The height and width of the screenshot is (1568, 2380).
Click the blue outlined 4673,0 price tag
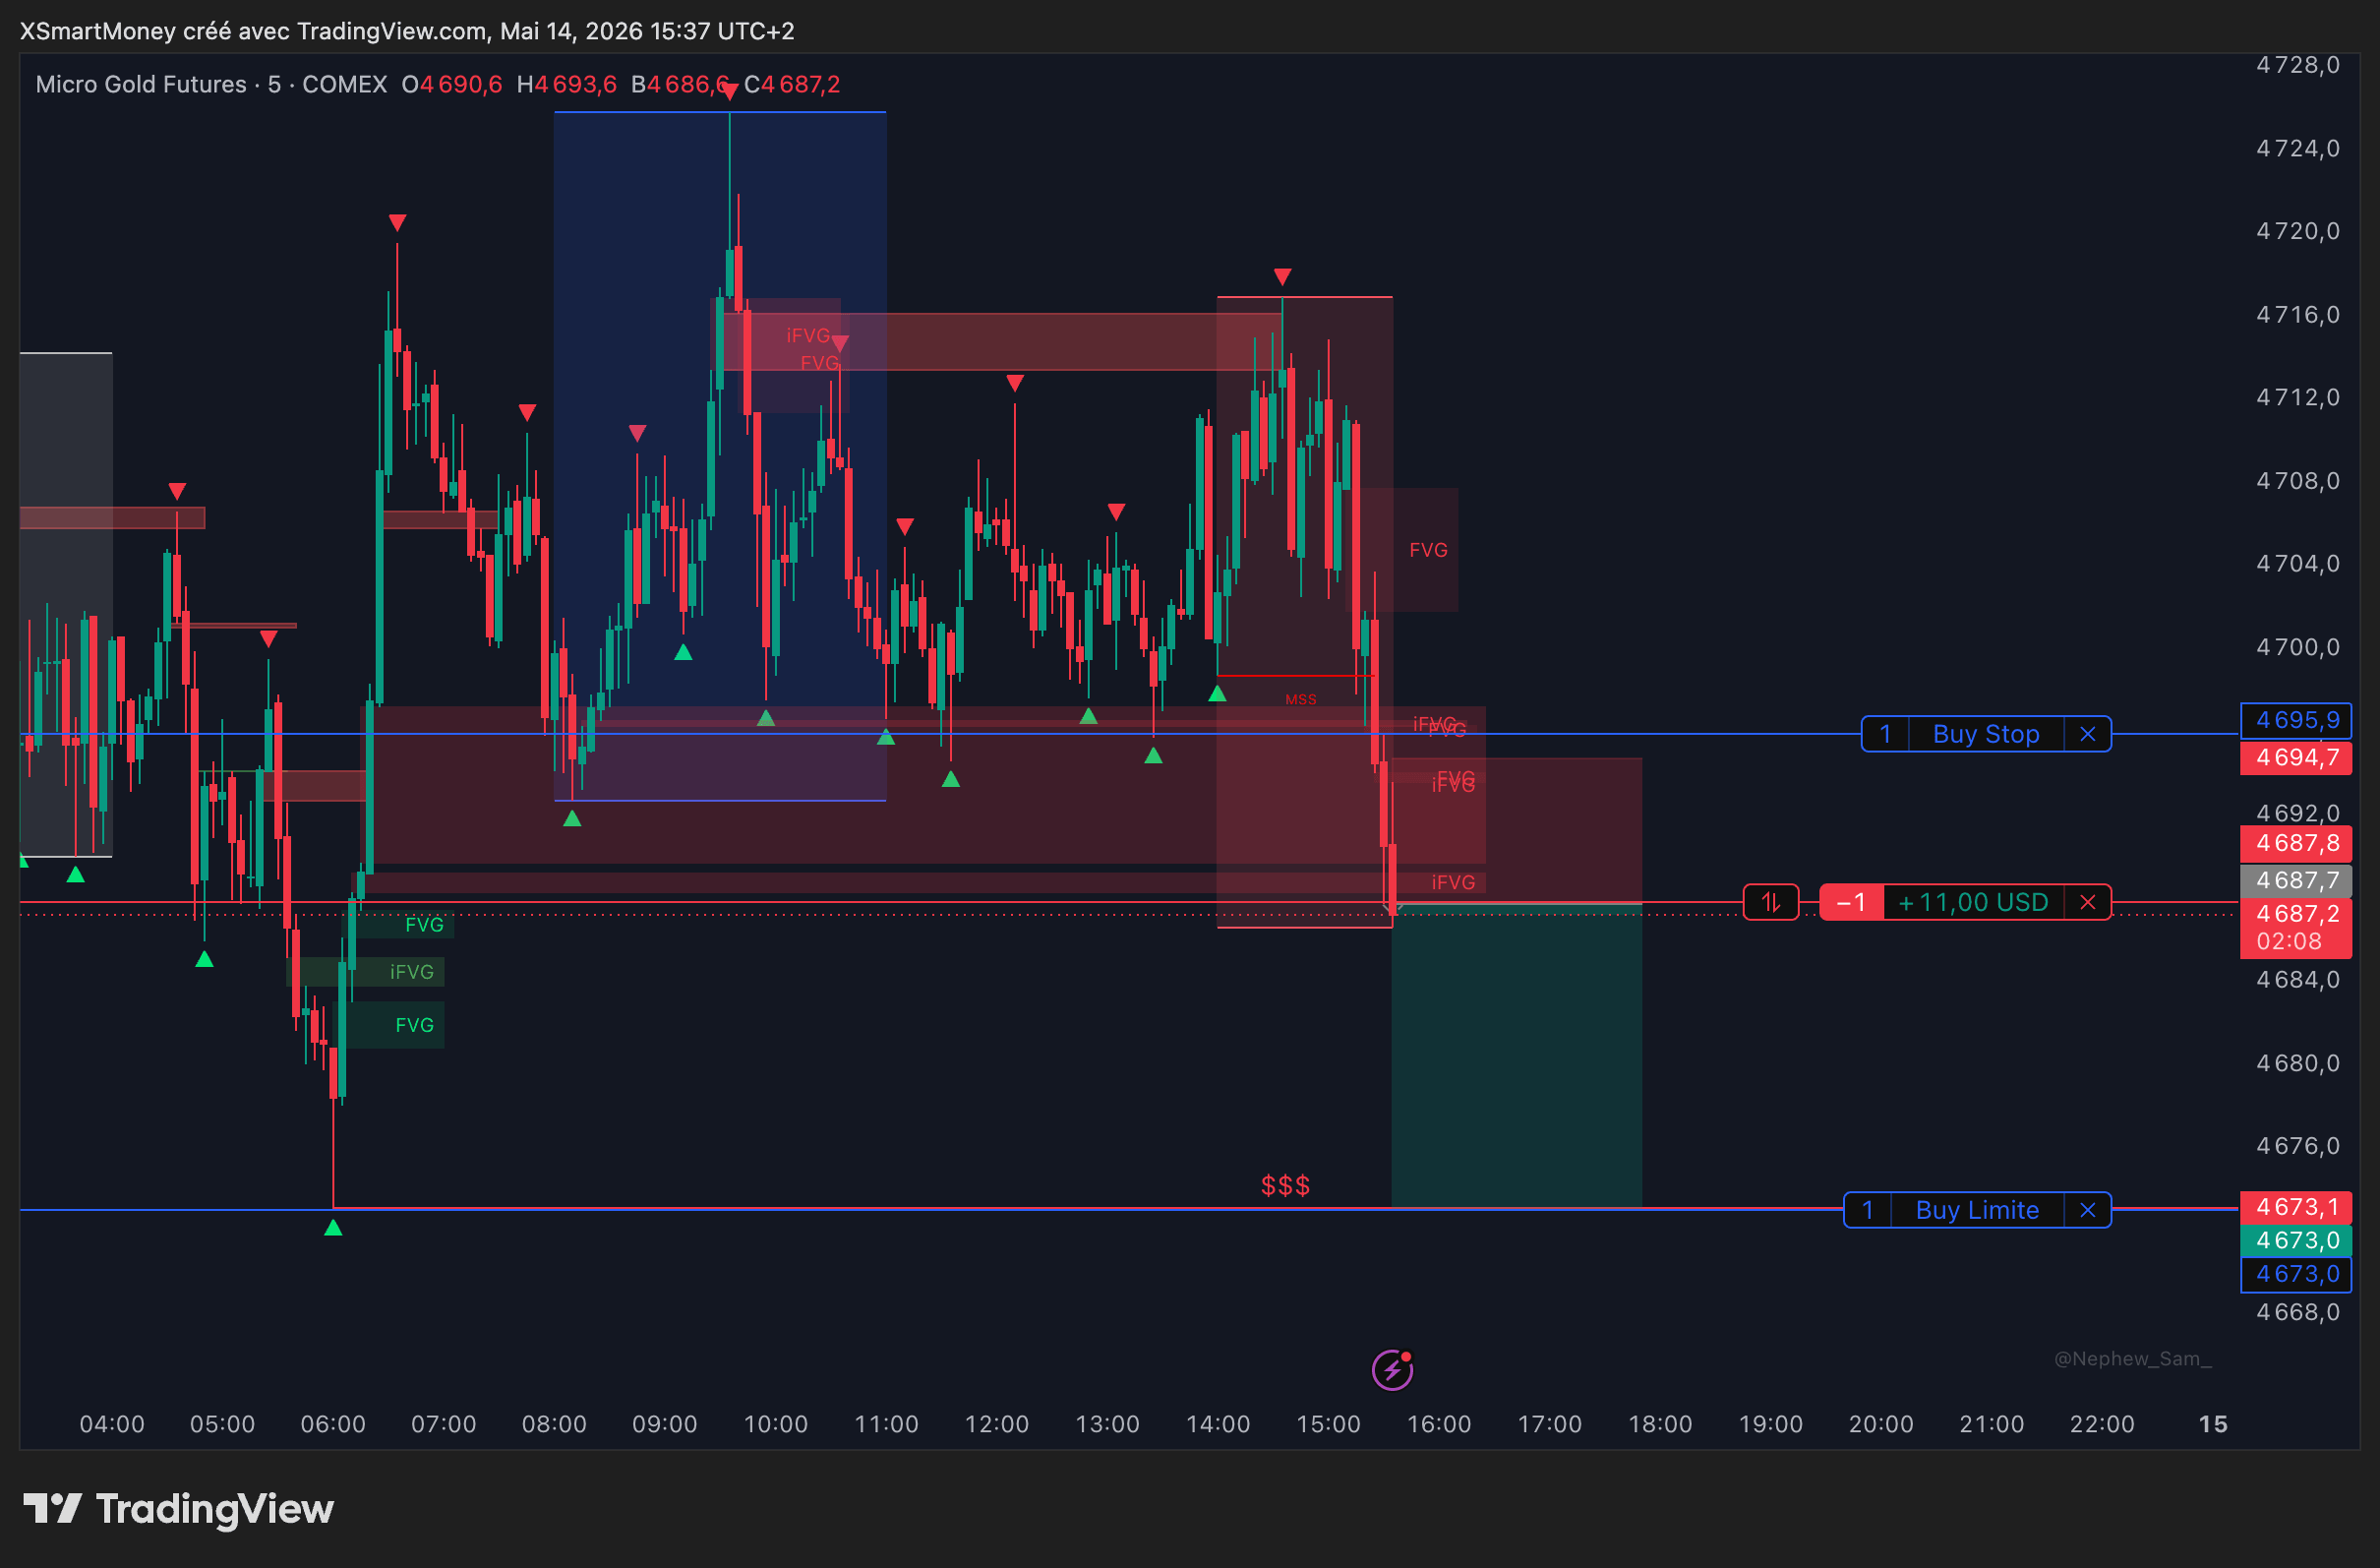(x=2296, y=1274)
